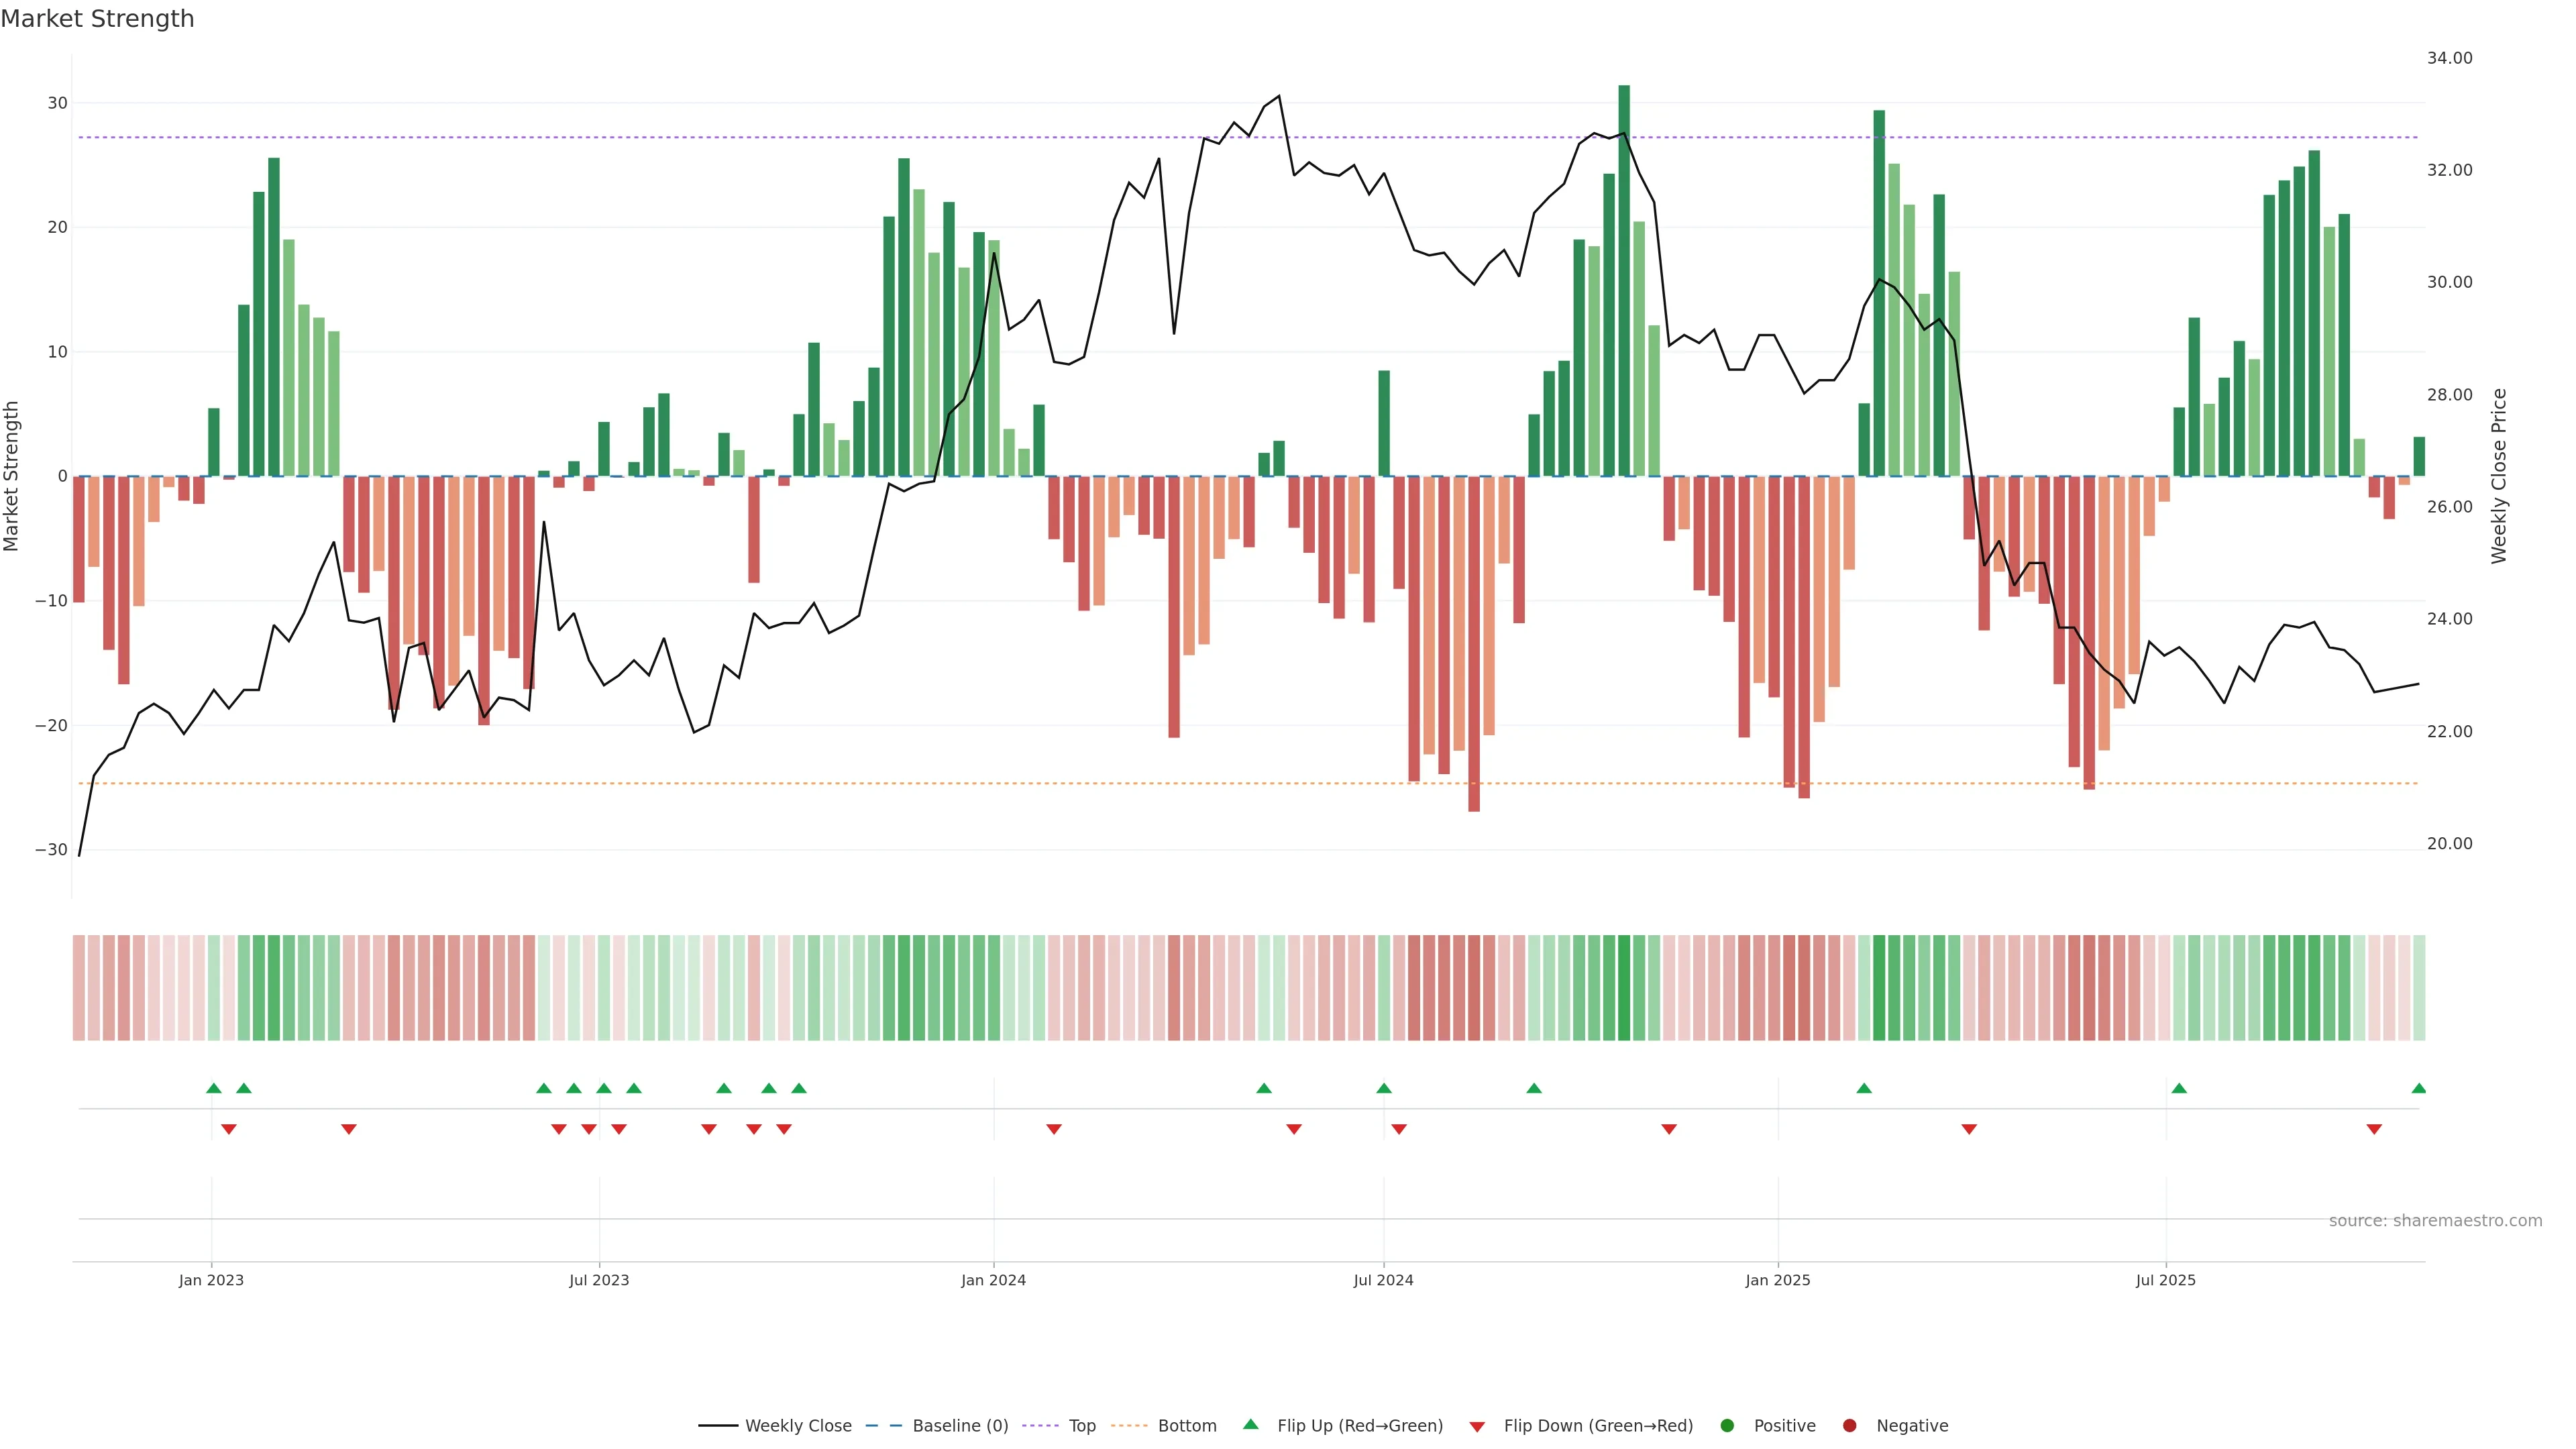Click the leftmost green flip-up triangle marker
Viewport: 2576px width, 1449px height.
(x=213, y=1088)
